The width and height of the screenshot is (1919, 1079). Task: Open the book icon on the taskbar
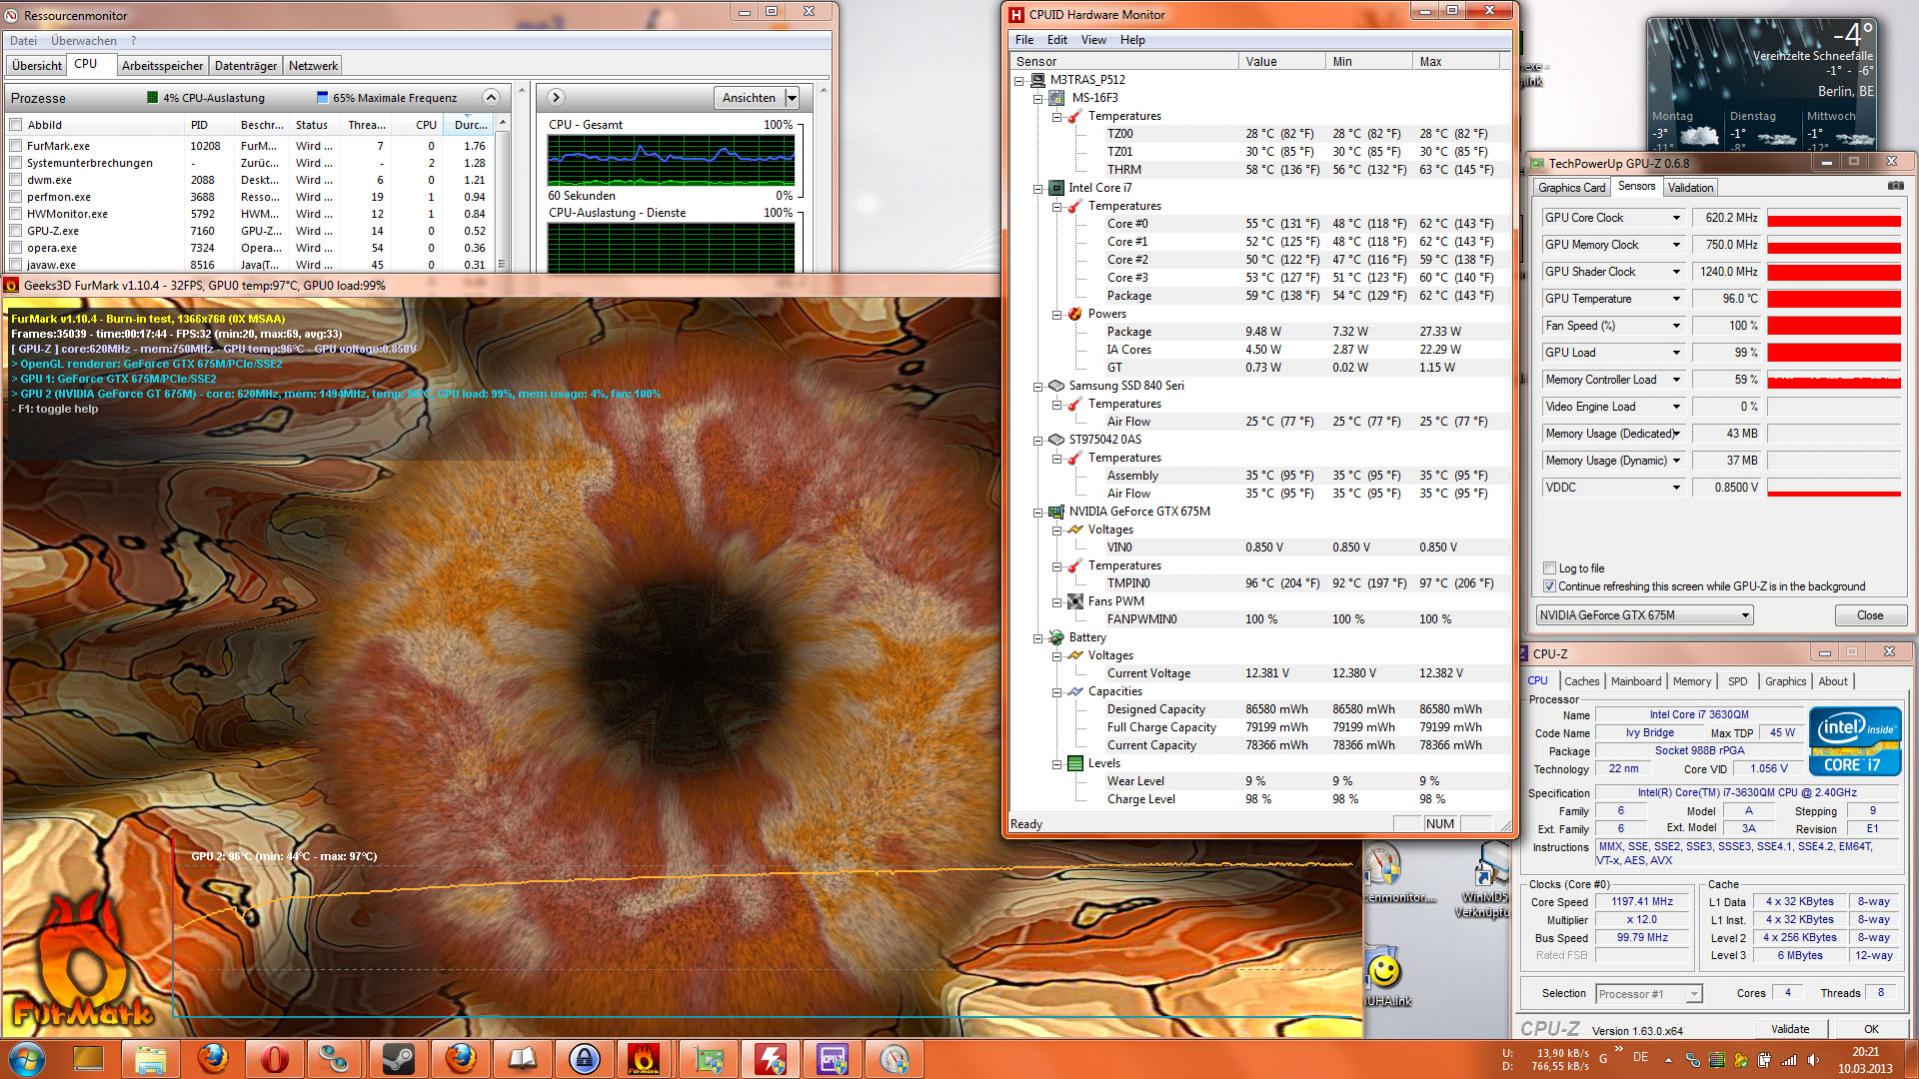522,1058
